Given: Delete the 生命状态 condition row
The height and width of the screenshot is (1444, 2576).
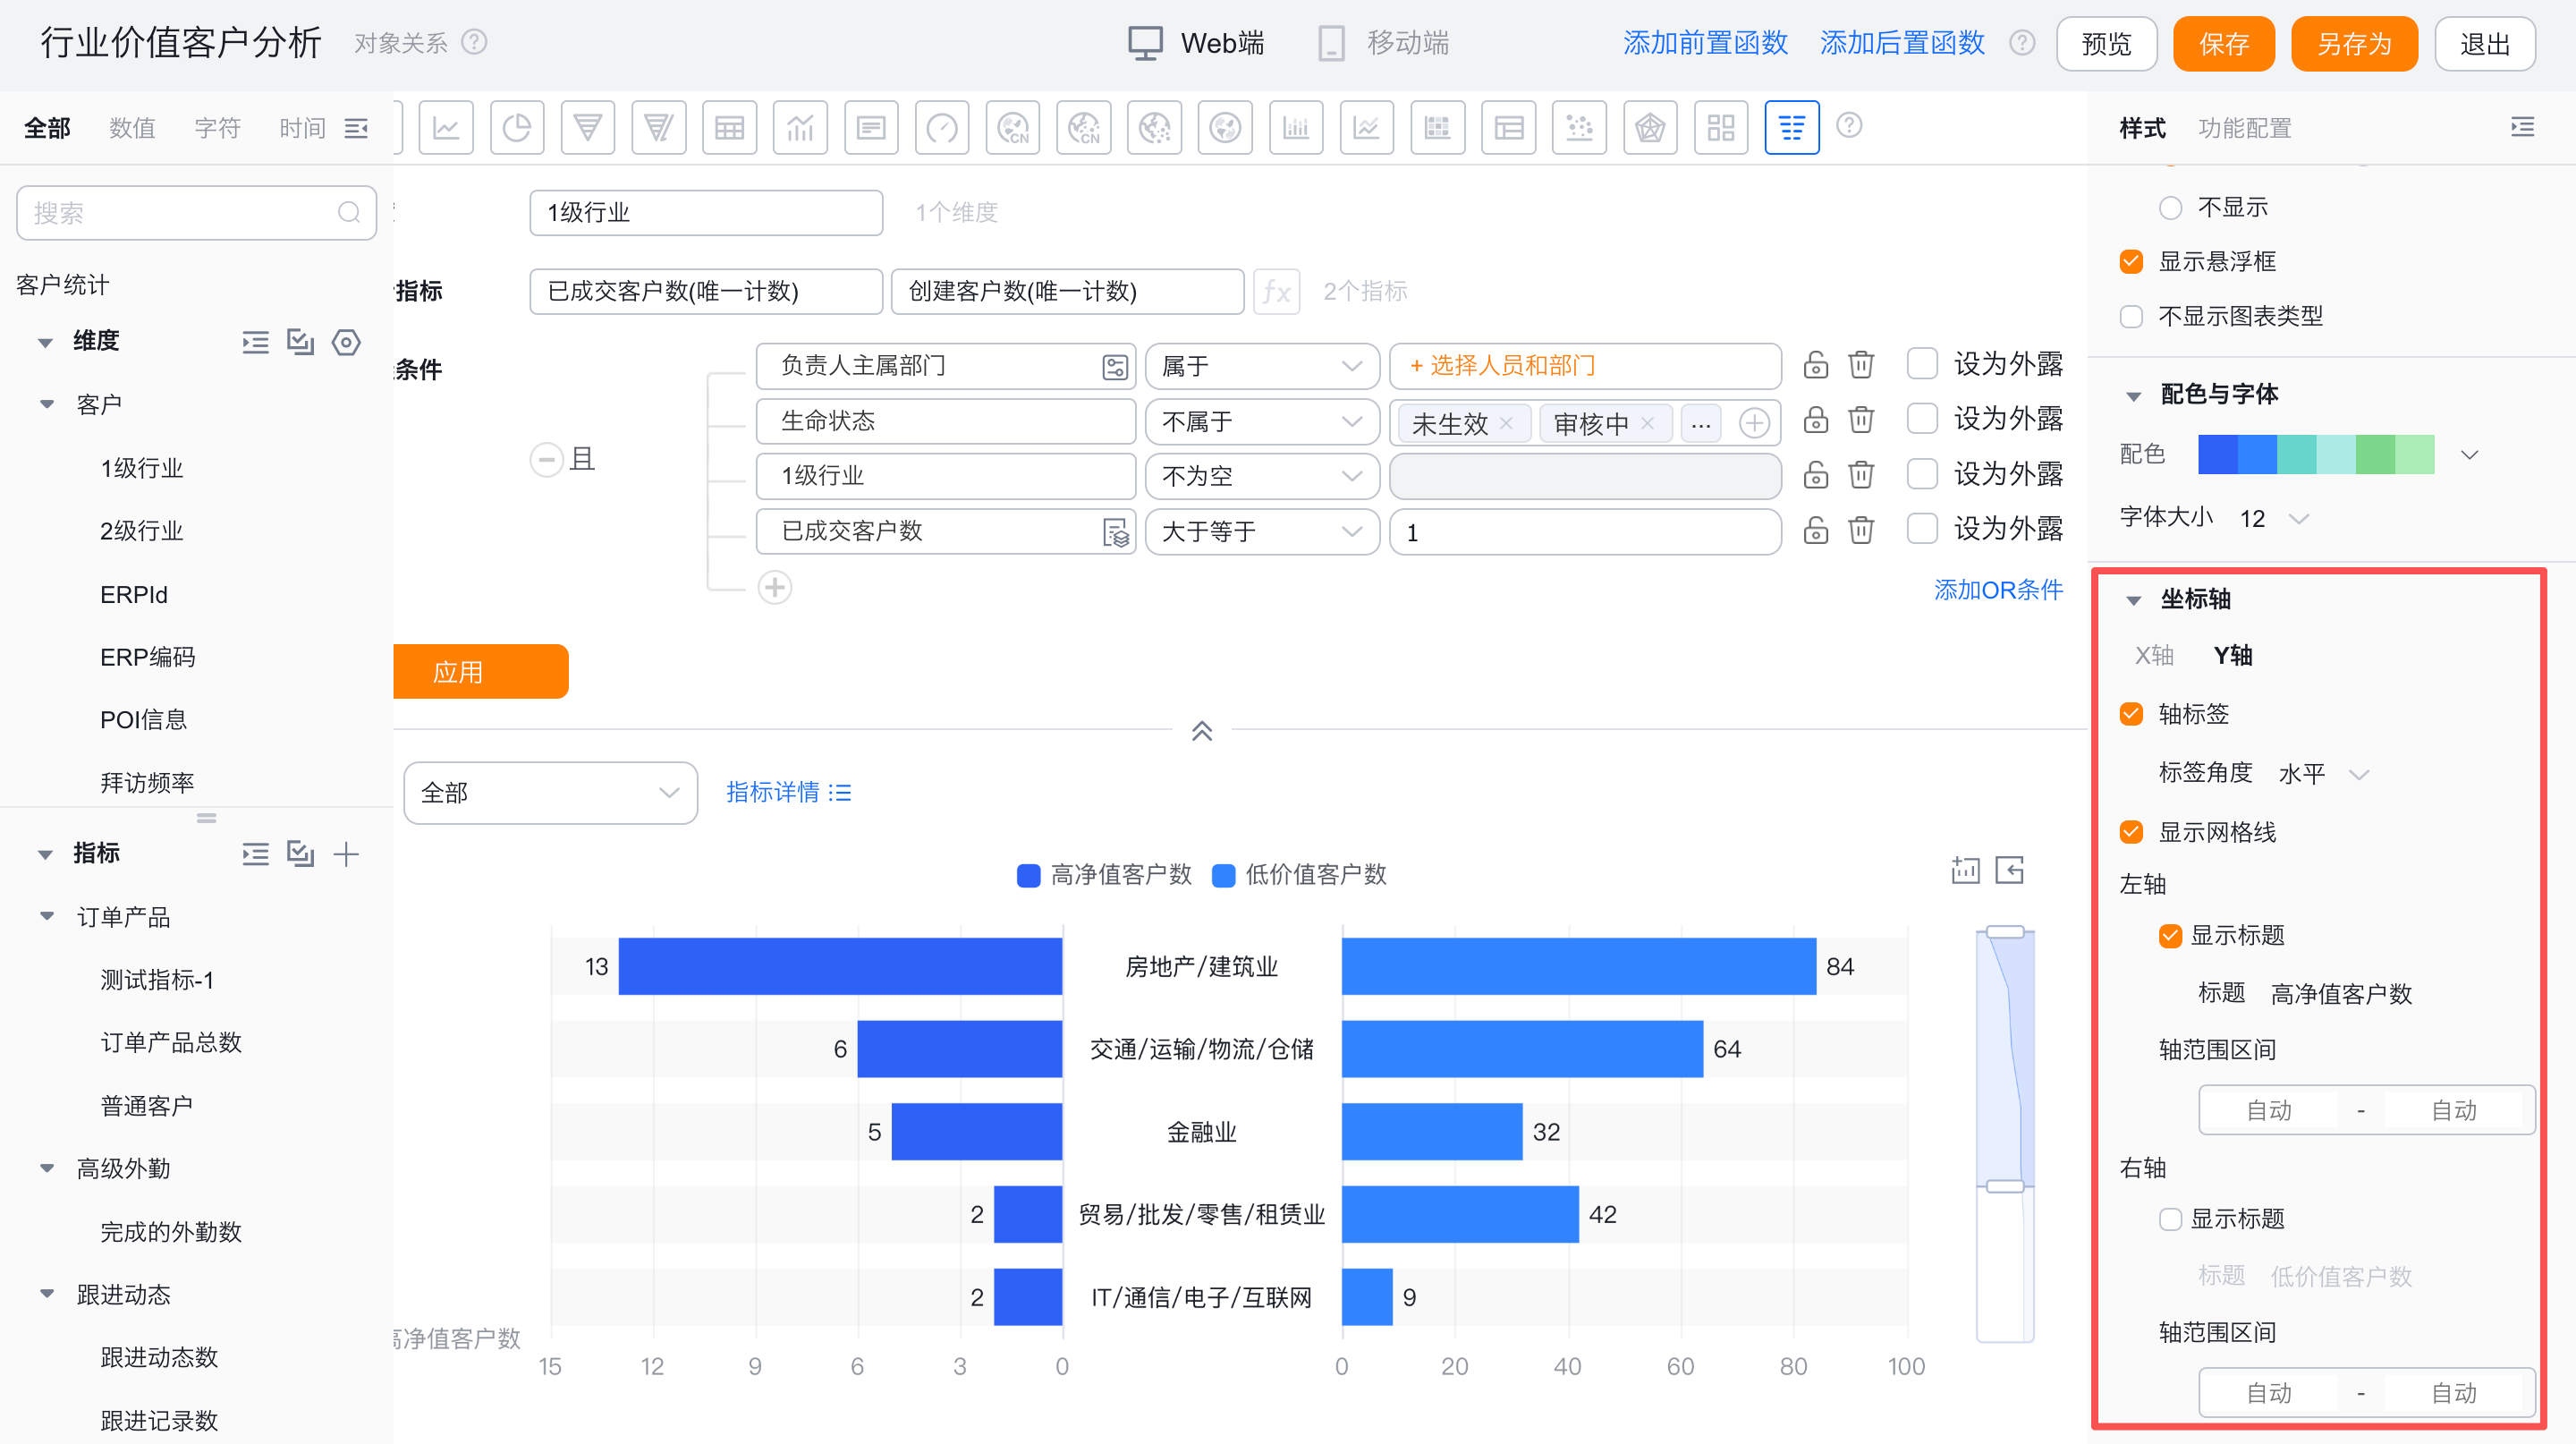Looking at the screenshot, I should tap(1860, 420).
